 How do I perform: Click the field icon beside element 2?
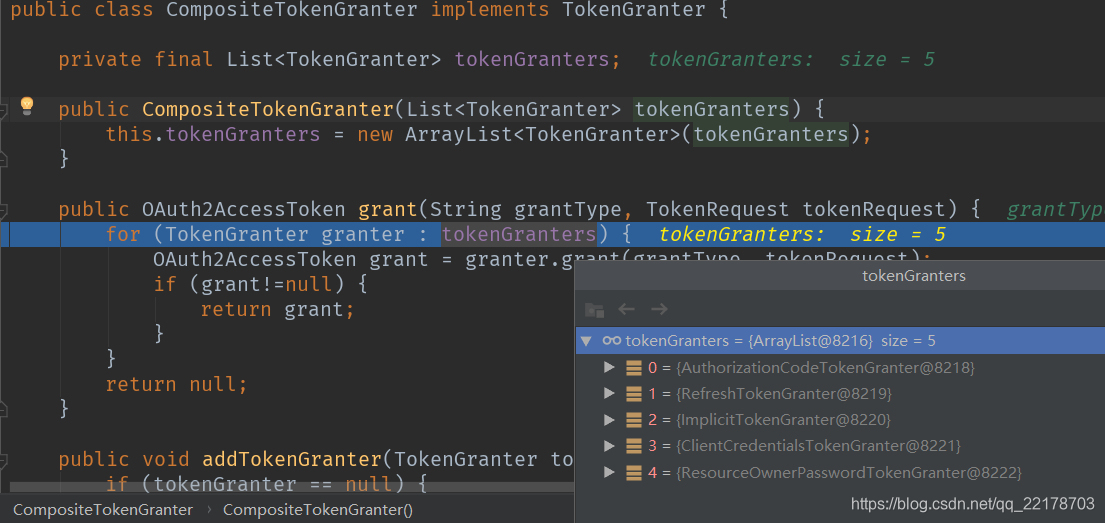pos(634,420)
